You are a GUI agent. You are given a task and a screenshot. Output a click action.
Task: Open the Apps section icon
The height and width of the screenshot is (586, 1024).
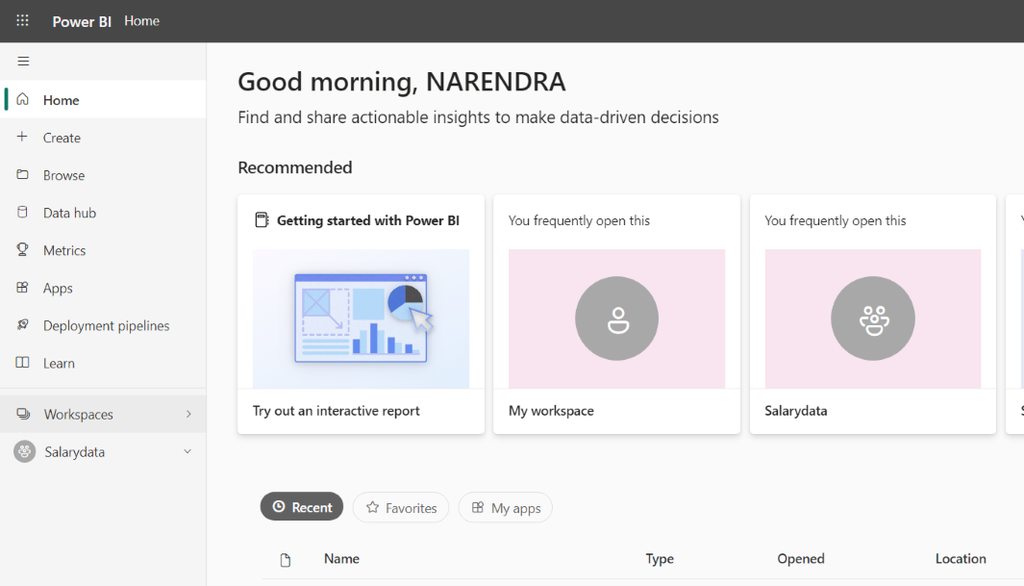point(23,288)
